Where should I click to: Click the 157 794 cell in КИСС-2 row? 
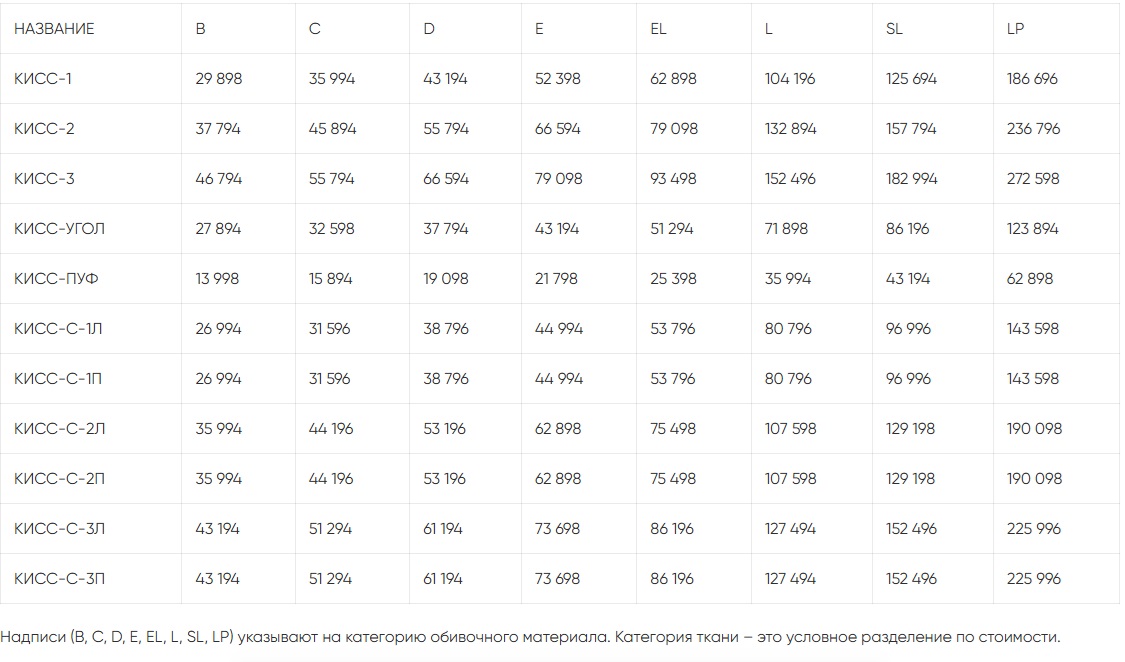pos(911,129)
